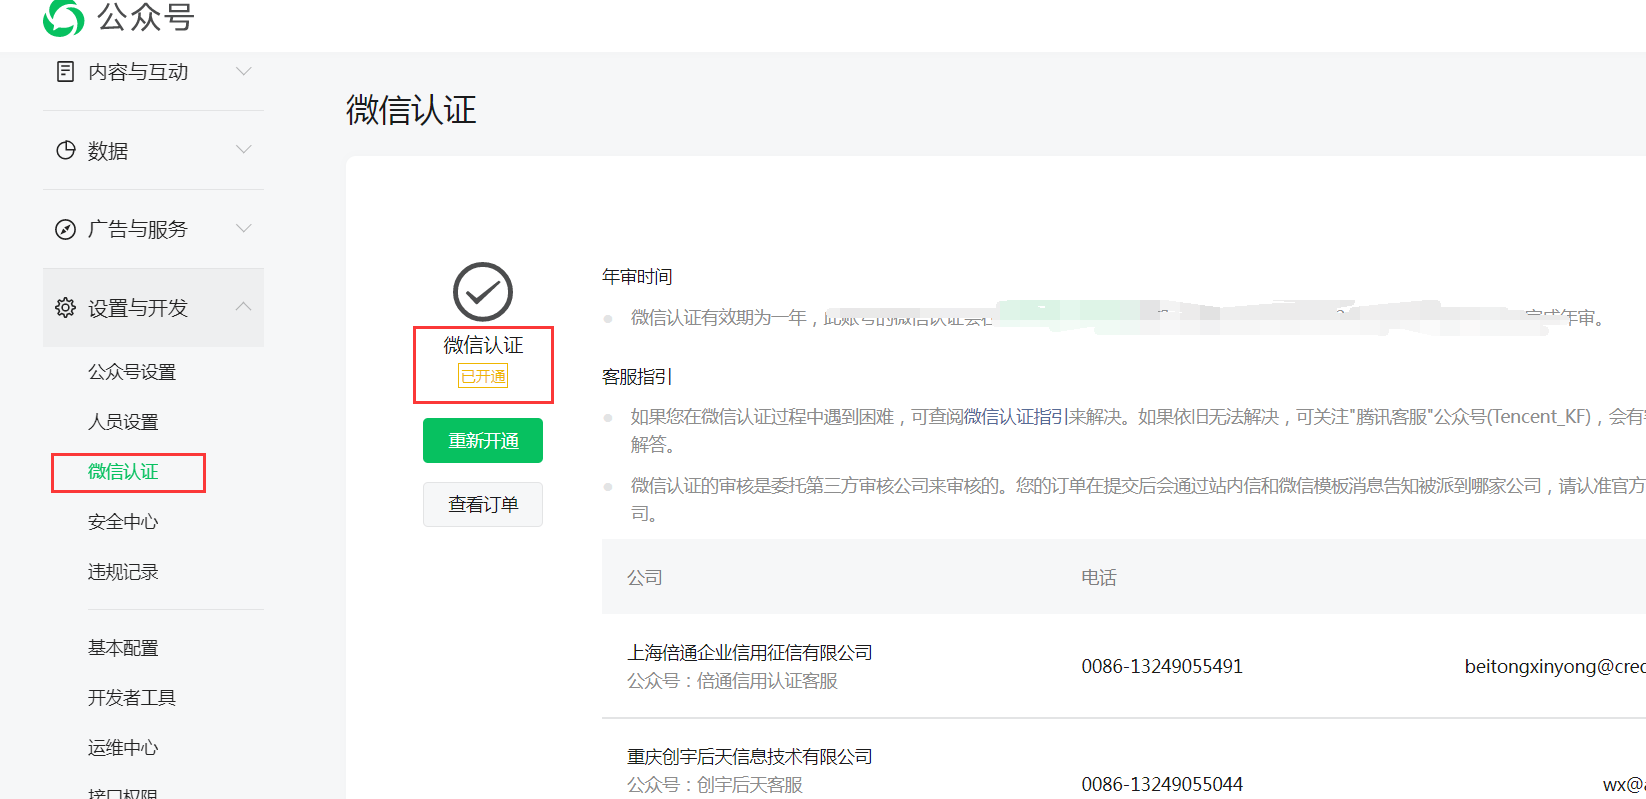Open 运维中心 in the sidebar
The height and width of the screenshot is (799, 1646).
pos(123,748)
